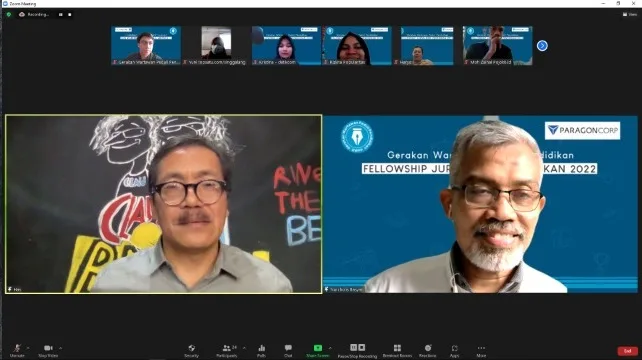Expand video options arrow beside Stop Video
The width and height of the screenshot is (642, 360).
[61, 348]
